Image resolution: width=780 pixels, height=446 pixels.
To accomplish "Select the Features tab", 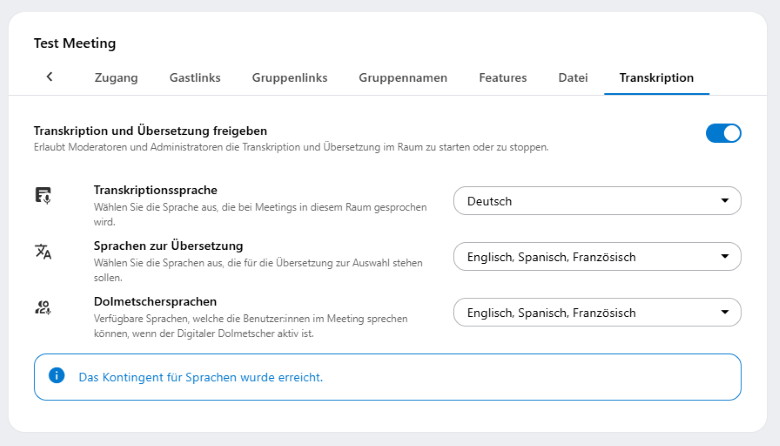I will coord(503,78).
